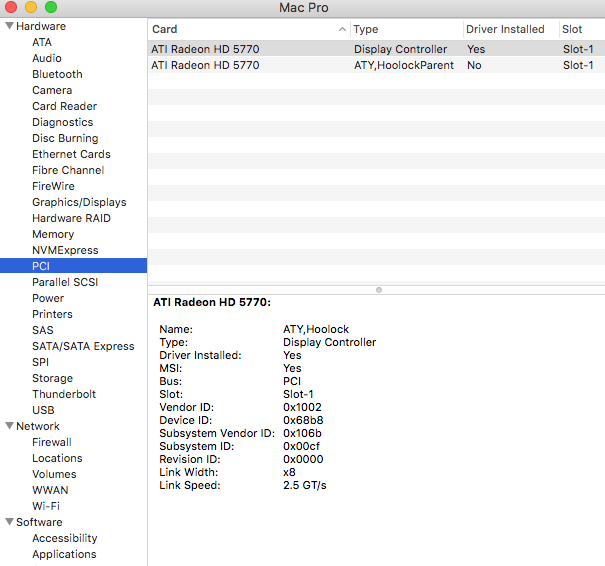Viewport: 605px width, 566px height.
Task: Open SATA/SATA Express section
Action: 83,346
